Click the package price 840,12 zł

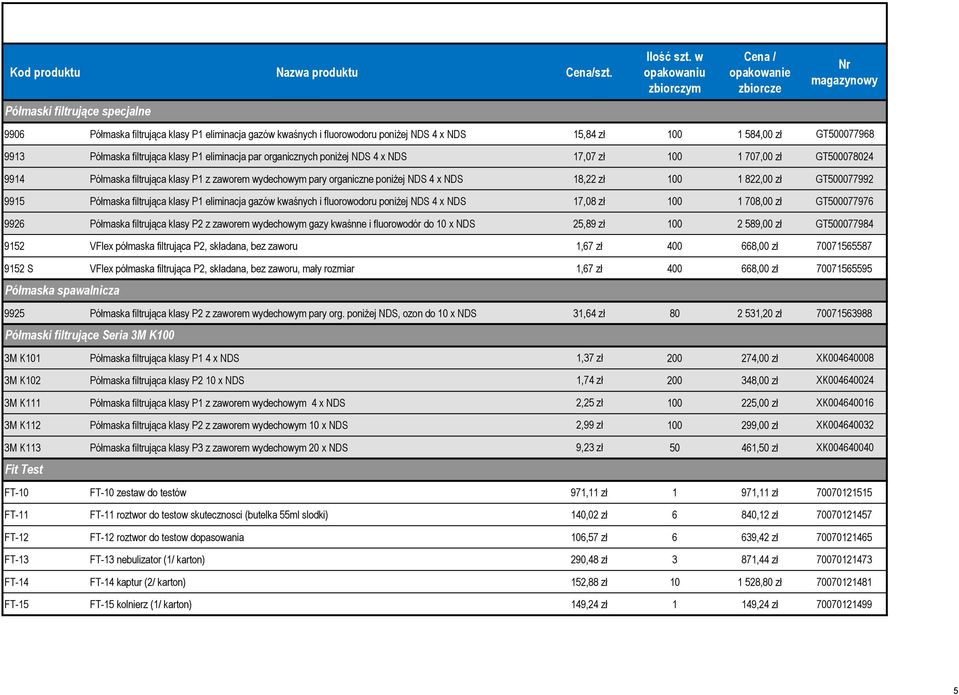760,515
